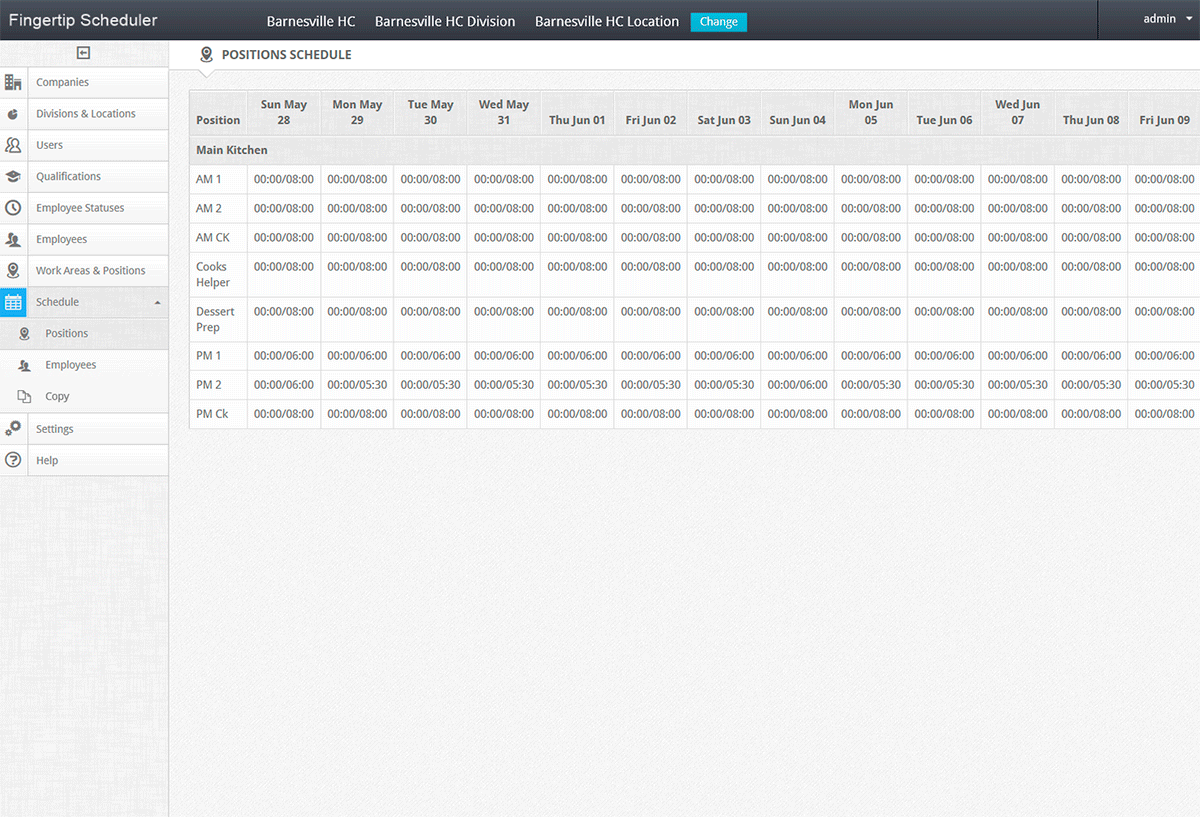Open Barnesville HC Division from the top bar

pos(444,20)
